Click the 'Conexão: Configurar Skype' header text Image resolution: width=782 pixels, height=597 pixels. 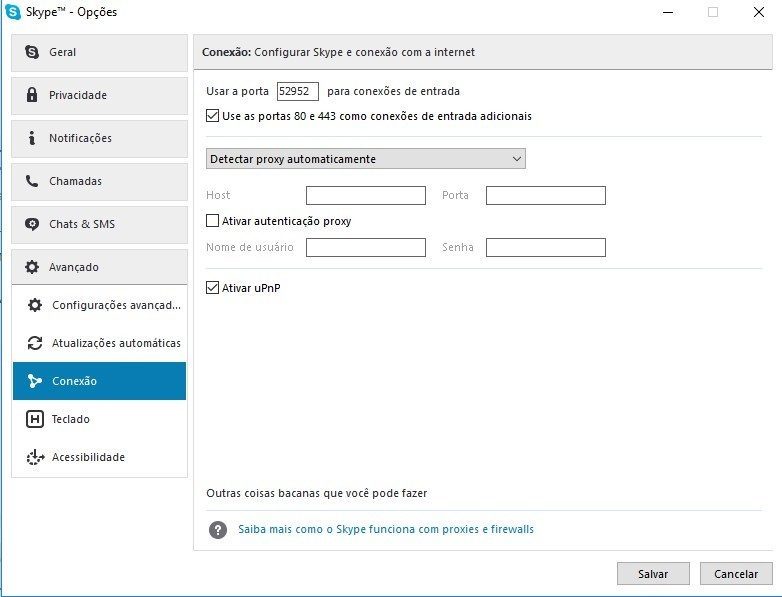pos(338,52)
